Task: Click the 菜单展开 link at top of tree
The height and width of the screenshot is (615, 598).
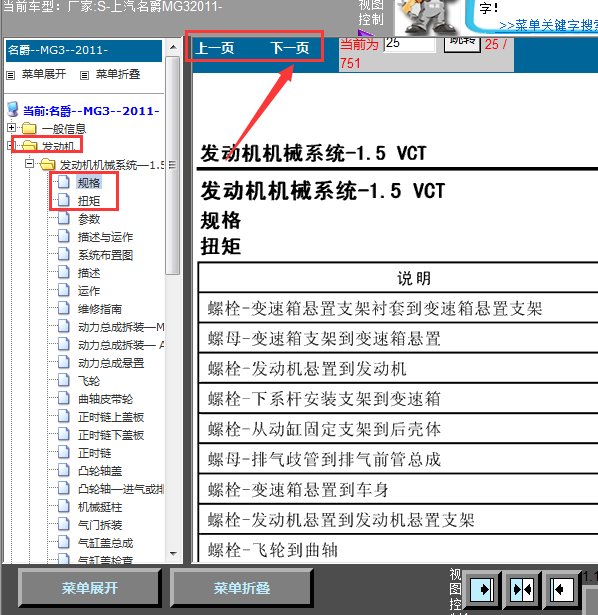Action: pos(44,74)
